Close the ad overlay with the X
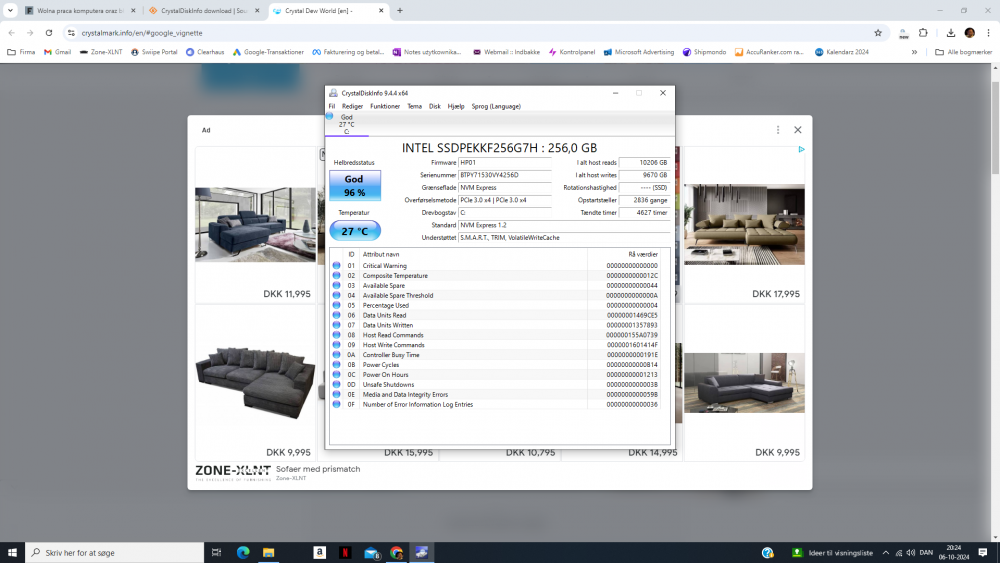The image size is (1000, 563). coord(798,130)
